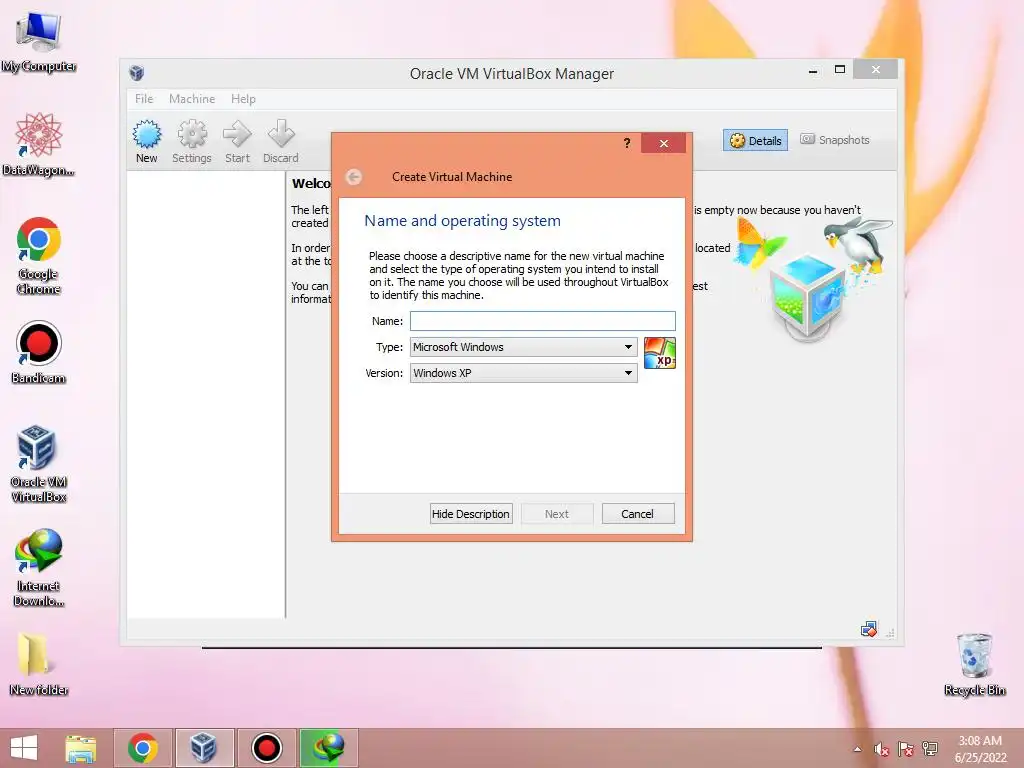Focus the Name input field
This screenshot has width=1024, height=768.
(543, 321)
